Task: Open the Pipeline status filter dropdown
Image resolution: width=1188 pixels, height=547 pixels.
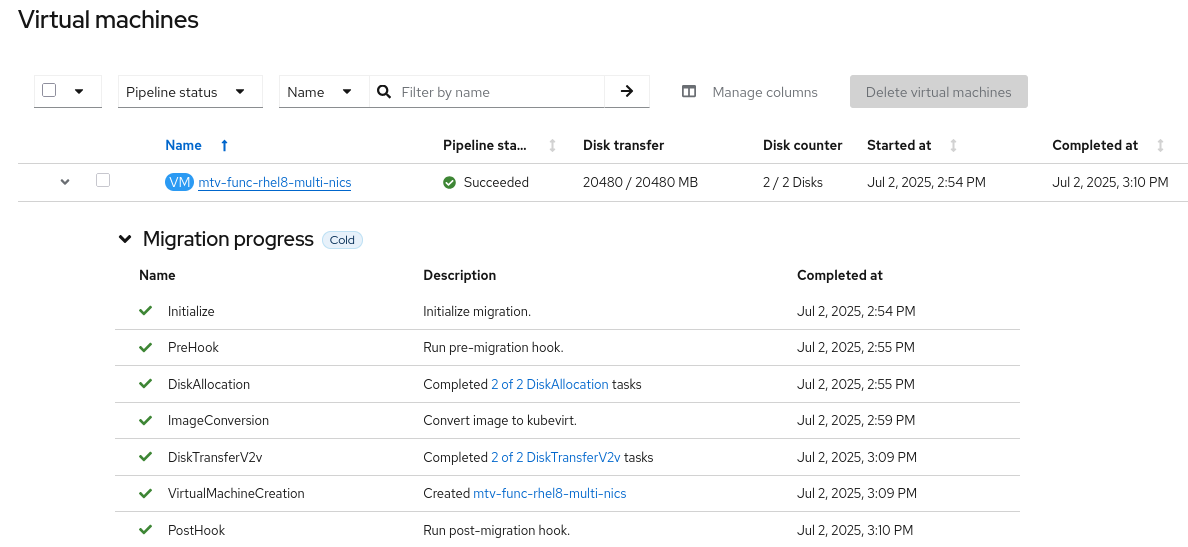Action: tap(190, 92)
